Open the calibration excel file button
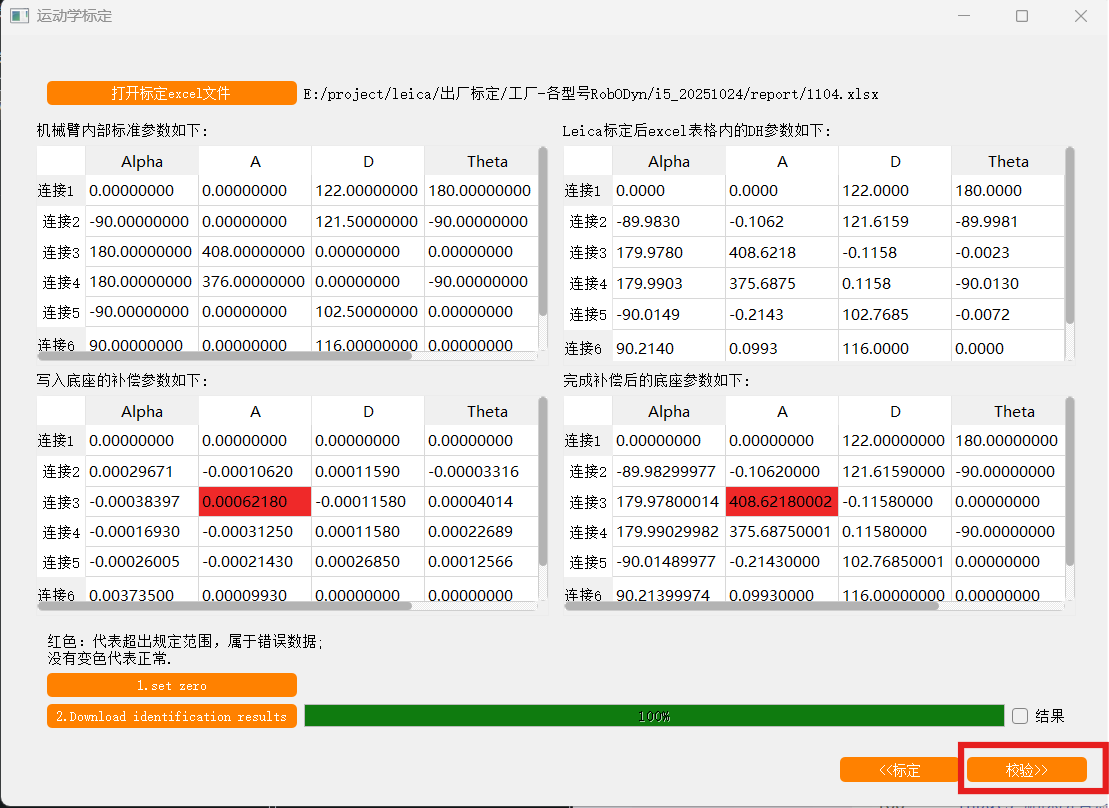The height and width of the screenshot is (808, 1109). pos(171,93)
